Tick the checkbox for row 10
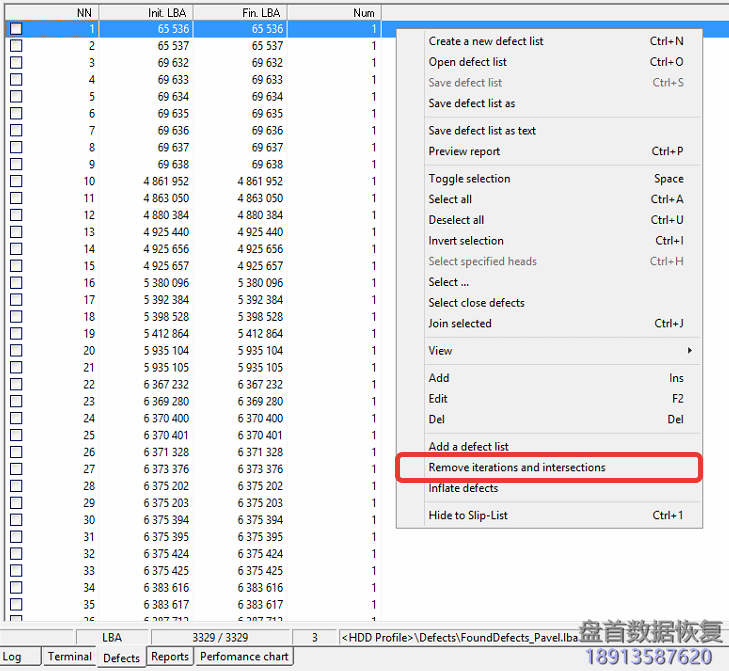 tap(16, 181)
